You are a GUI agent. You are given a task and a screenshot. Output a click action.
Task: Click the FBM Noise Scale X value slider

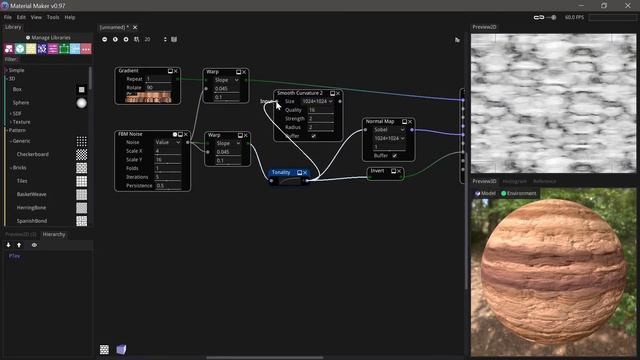[x=168, y=151]
